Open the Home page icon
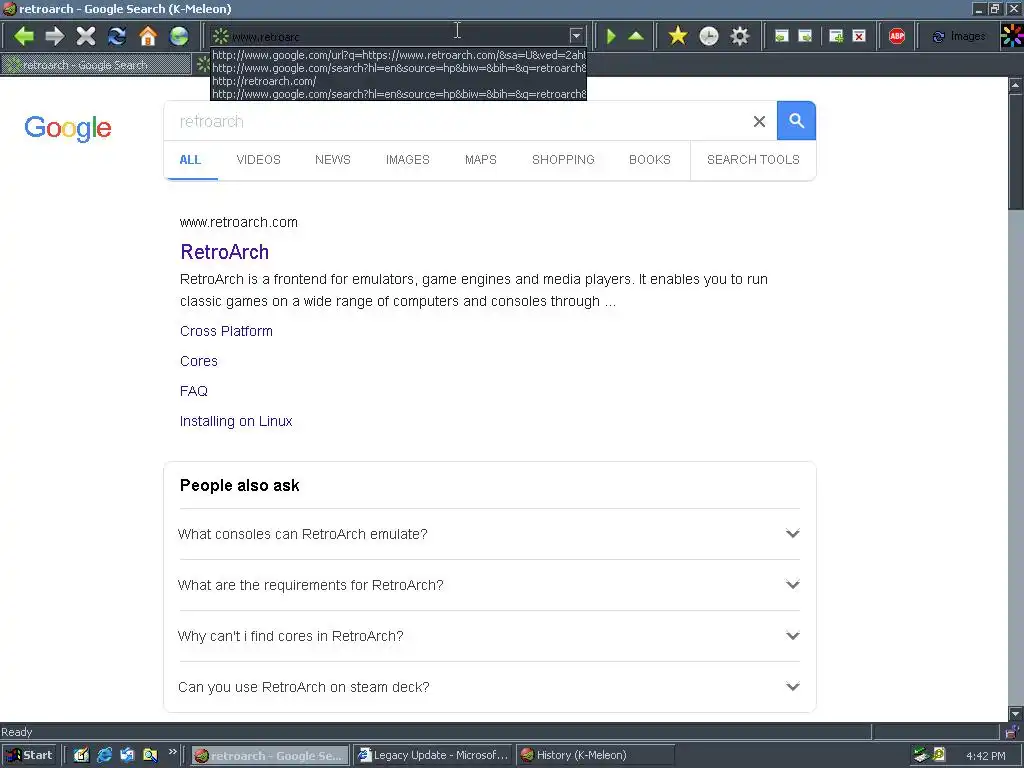Viewport: 1024px width, 768px height. tap(148, 36)
